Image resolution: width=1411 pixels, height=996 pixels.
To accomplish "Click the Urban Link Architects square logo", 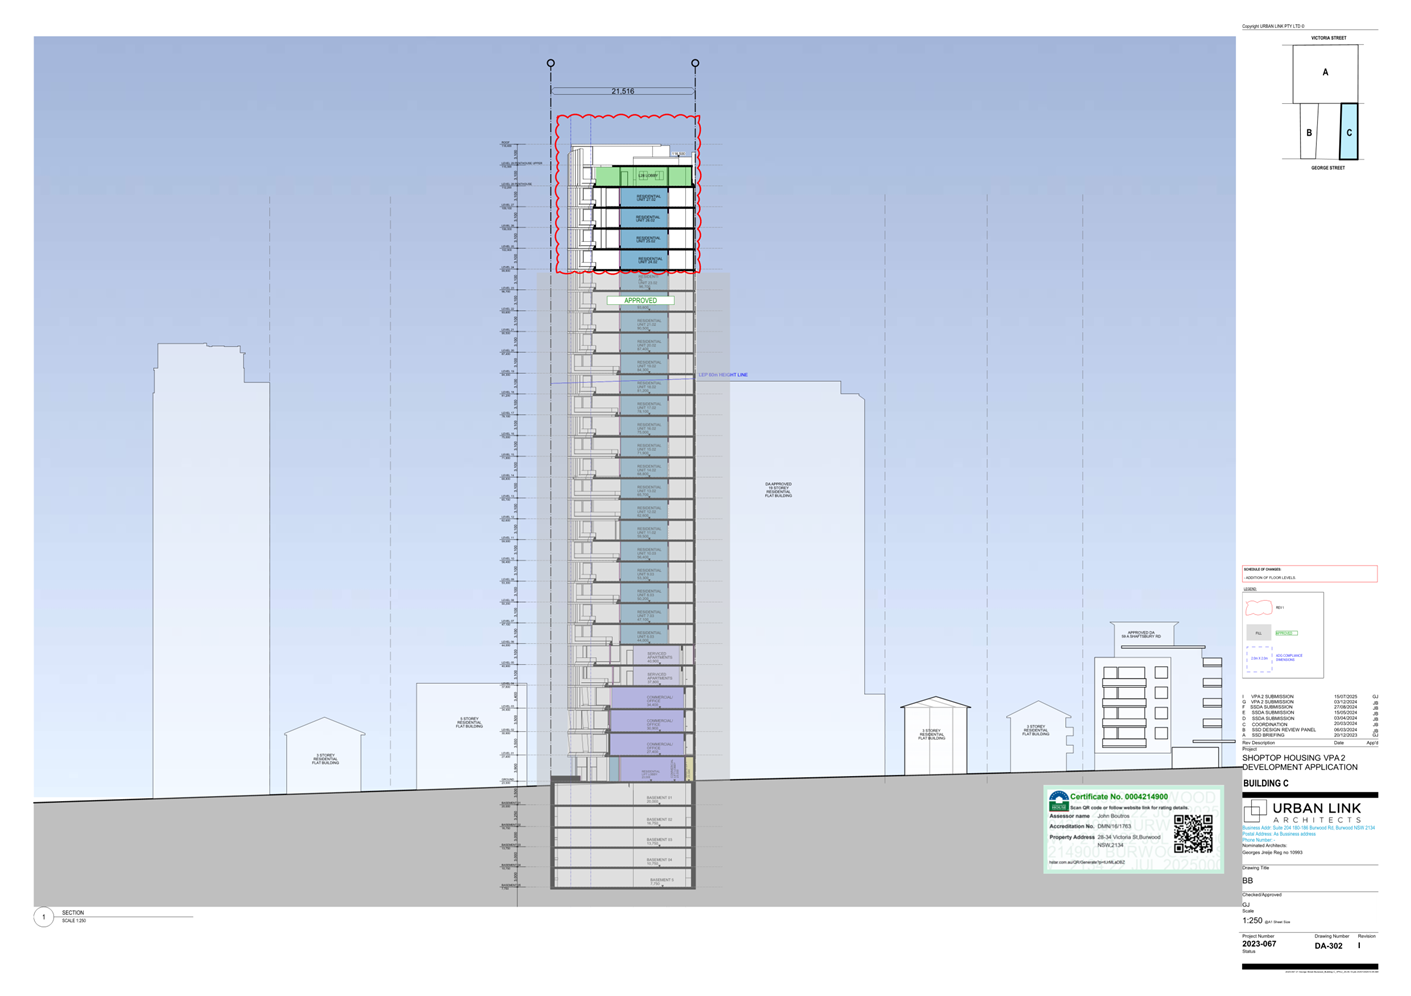I will (x=1255, y=810).
